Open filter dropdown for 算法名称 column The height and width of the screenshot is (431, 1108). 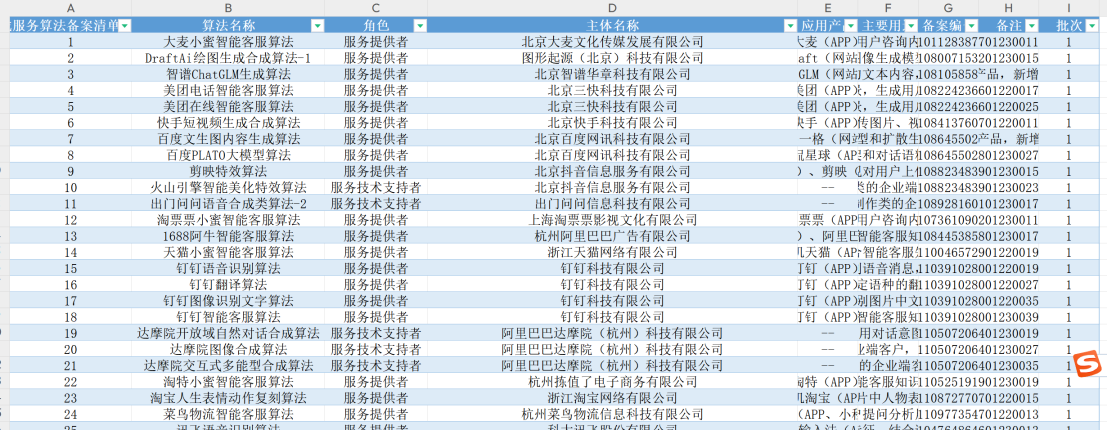point(317,25)
